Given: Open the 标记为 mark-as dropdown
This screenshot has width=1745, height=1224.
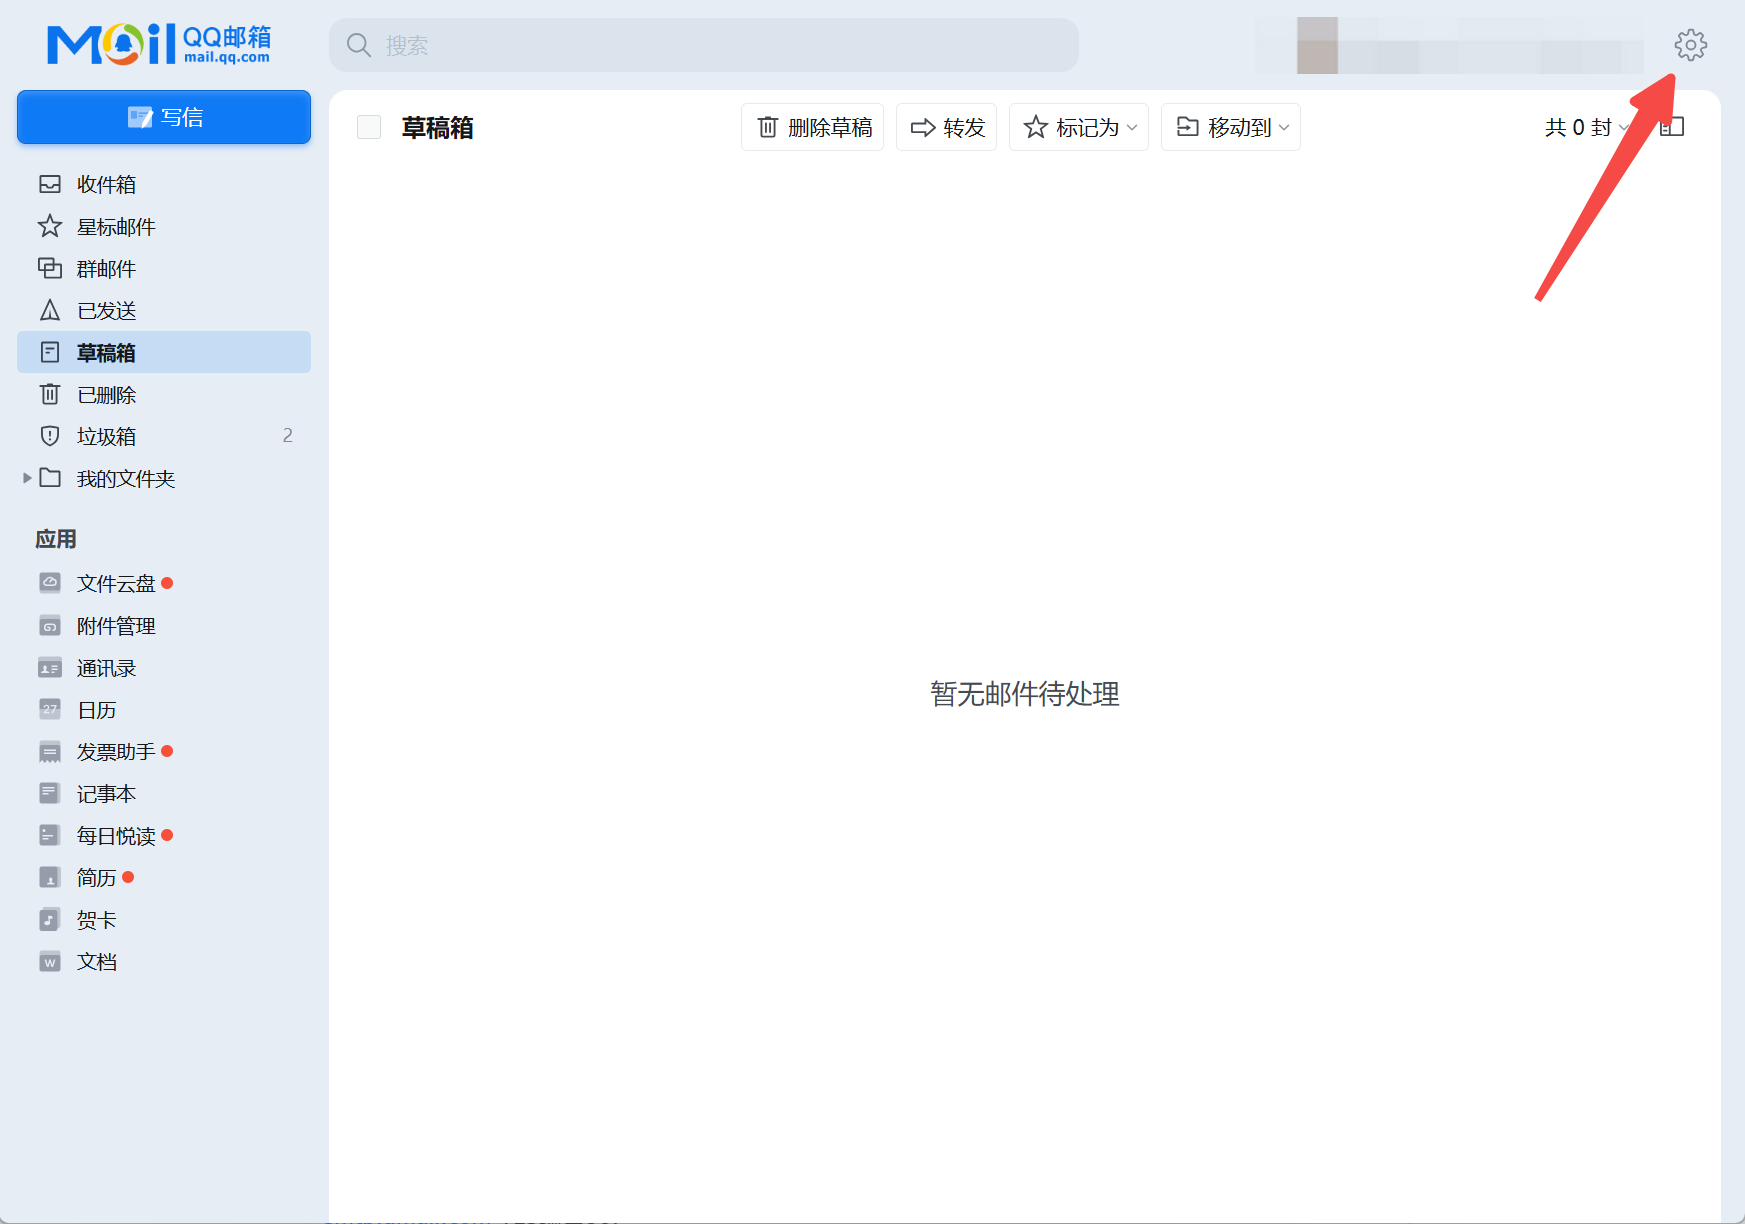Looking at the screenshot, I should tap(1078, 127).
